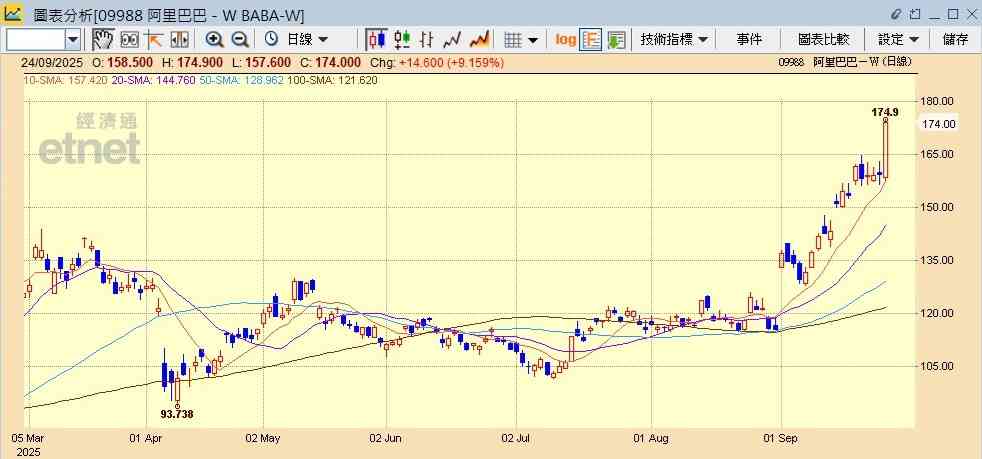This screenshot has height=459, width=982.
Task: Click the 02 Jun date axis label
Action: tap(386, 439)
